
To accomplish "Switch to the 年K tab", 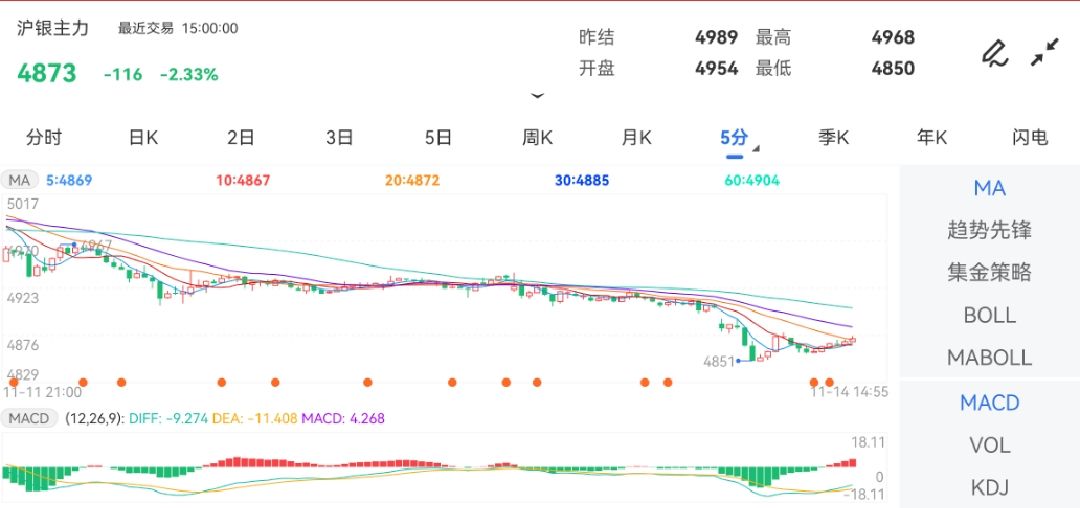I will pyautogui.click(x=932, y=138).
